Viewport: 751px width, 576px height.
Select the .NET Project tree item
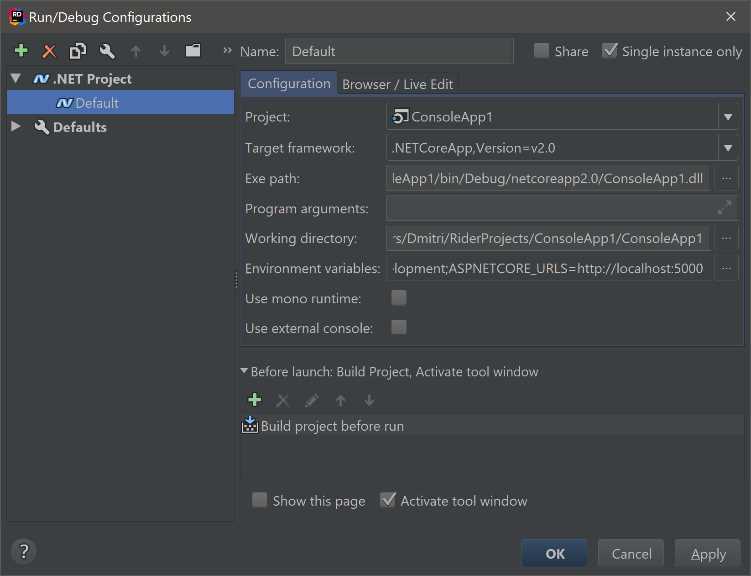click(x=82, y=79)
